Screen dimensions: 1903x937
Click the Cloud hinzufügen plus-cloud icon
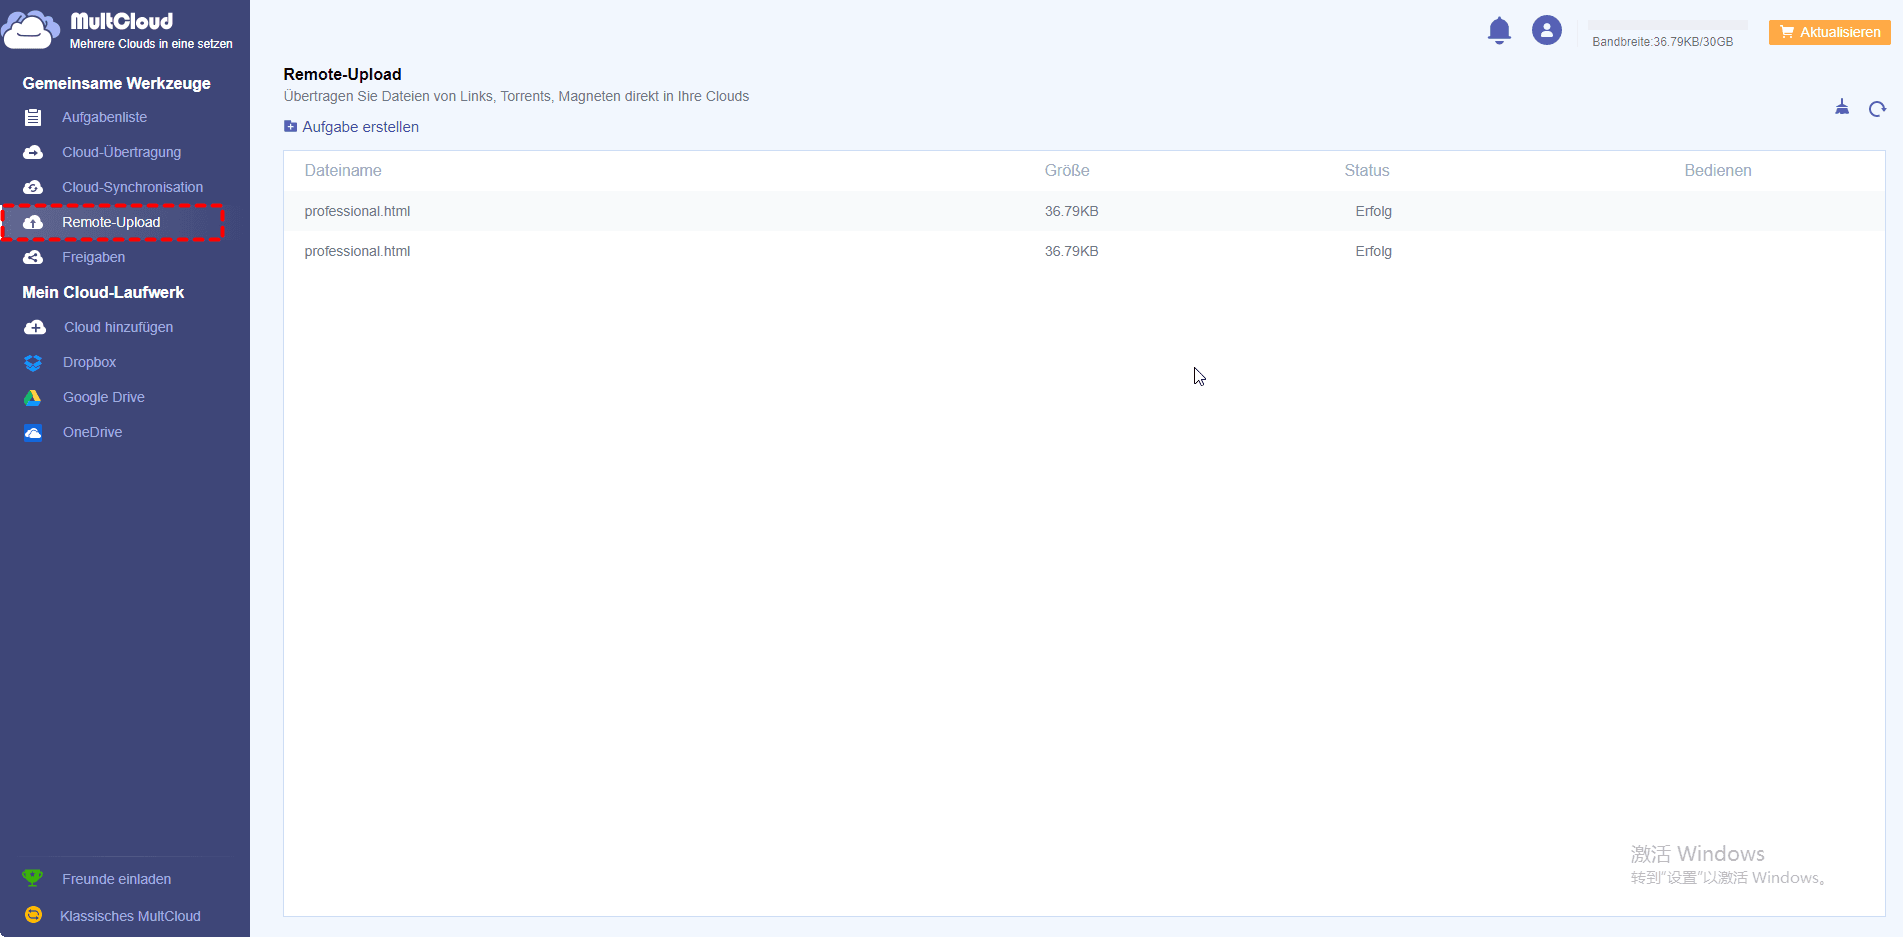[35, 328]
